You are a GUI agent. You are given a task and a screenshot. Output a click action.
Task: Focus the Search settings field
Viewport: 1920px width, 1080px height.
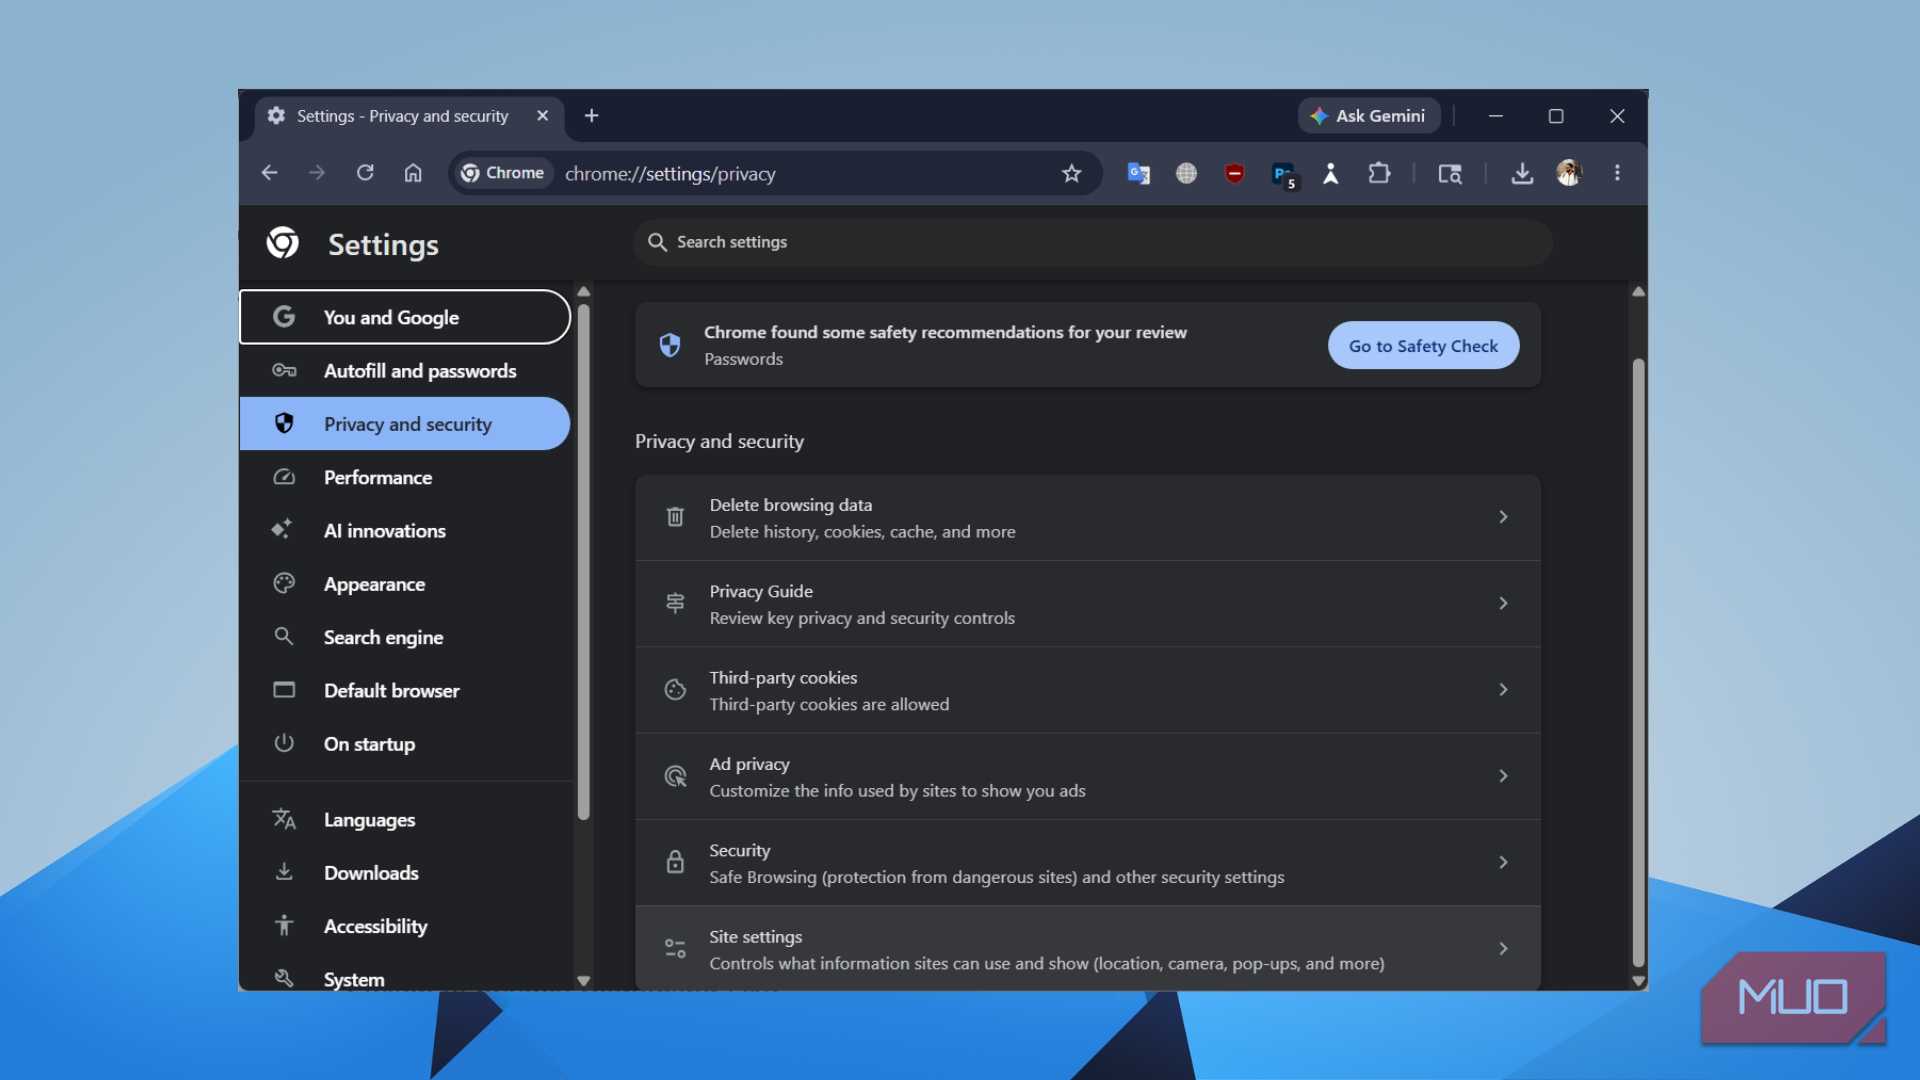pos(1092,242)
